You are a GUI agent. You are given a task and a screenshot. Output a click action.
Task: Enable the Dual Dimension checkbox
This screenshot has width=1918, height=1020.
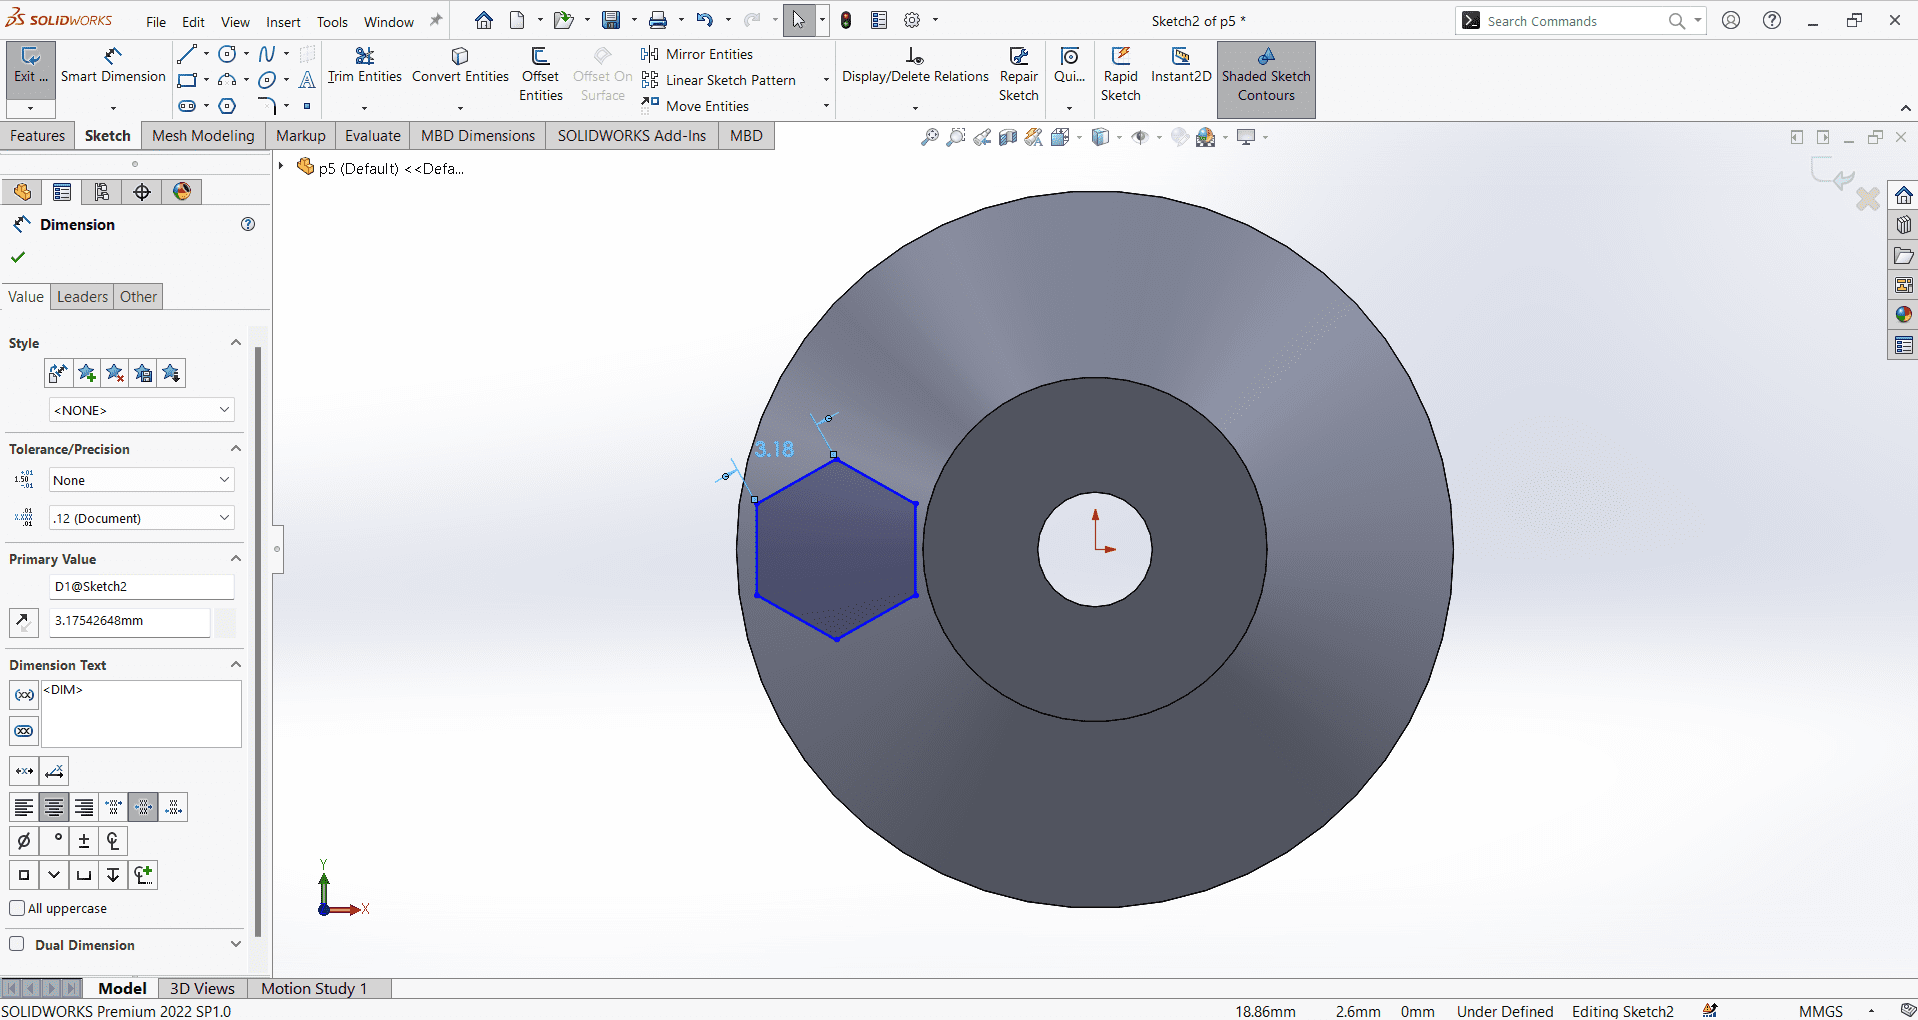point(17,944)
